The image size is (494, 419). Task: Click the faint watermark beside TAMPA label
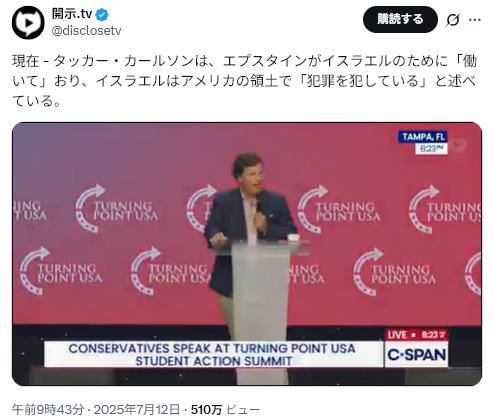[457, 145]
